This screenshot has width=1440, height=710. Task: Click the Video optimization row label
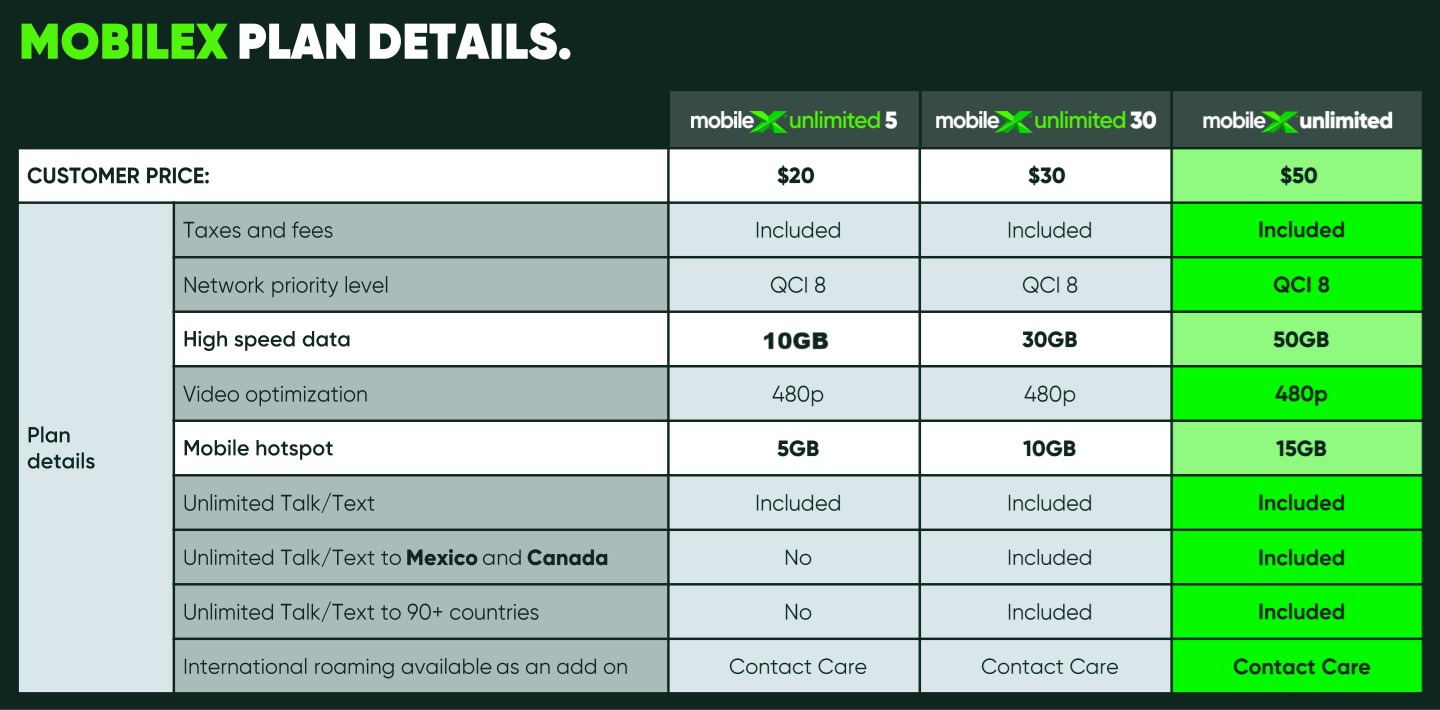tap(275, 394)
